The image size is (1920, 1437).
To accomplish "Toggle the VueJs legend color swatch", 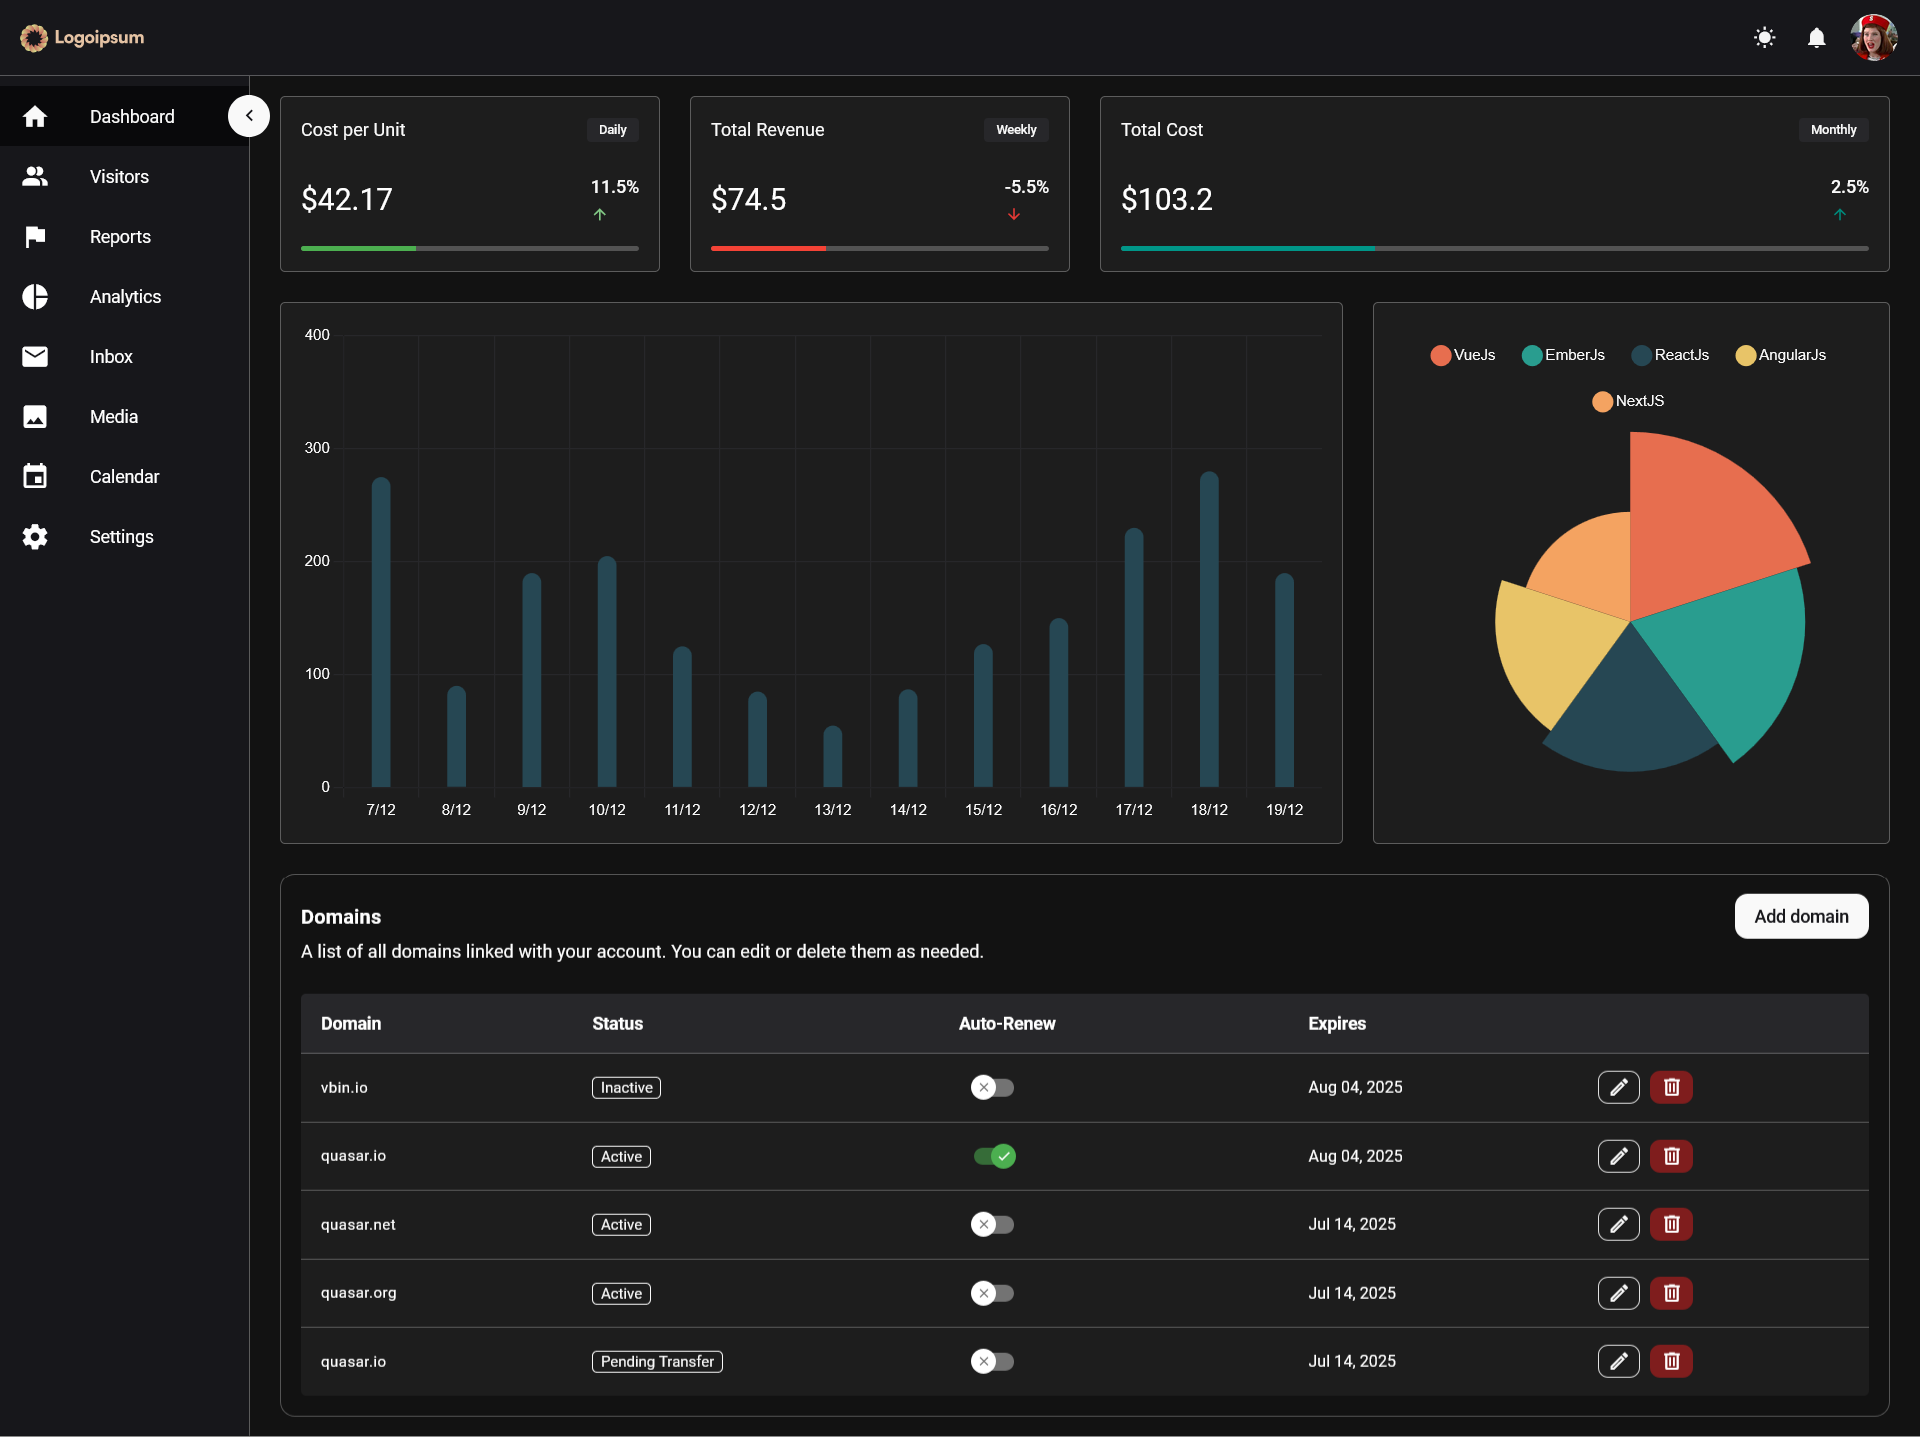I will (x=1440, y=355).
